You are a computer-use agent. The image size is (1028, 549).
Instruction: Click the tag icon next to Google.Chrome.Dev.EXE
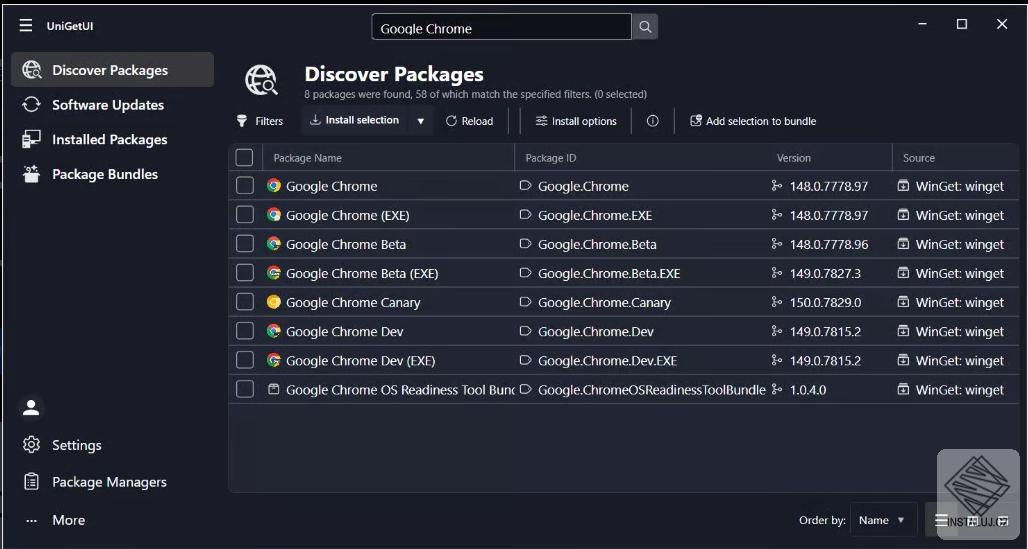pyautogui.click(x=525, y=360)
